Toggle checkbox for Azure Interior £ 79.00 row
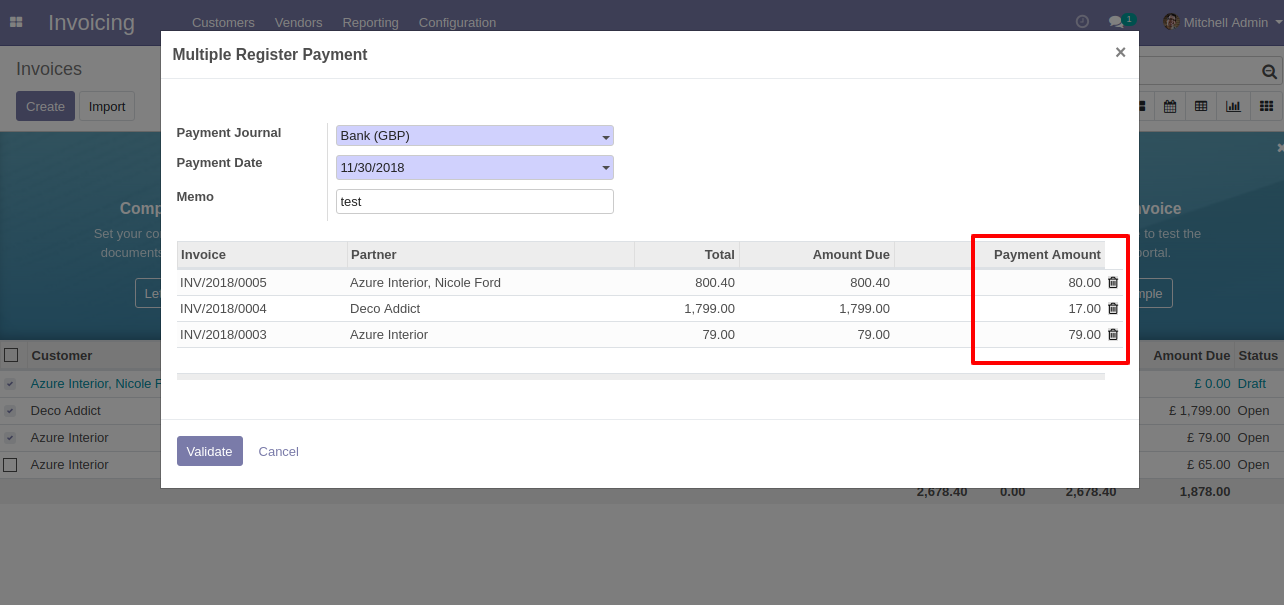Image resolution: width=1284 pixels, height=605 pixels. tap(10, 438)
